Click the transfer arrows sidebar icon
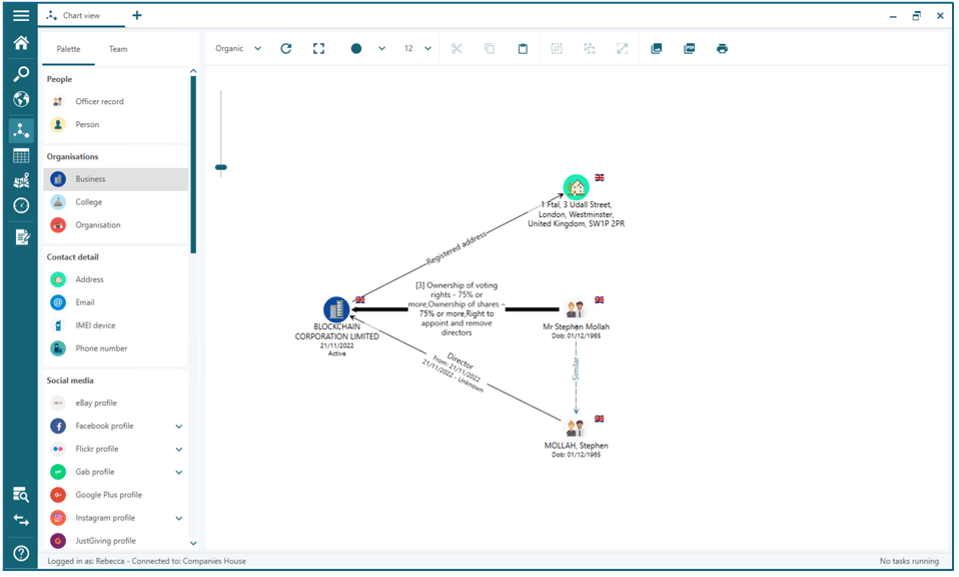The image size is (959, 577). tap(21, 520)
